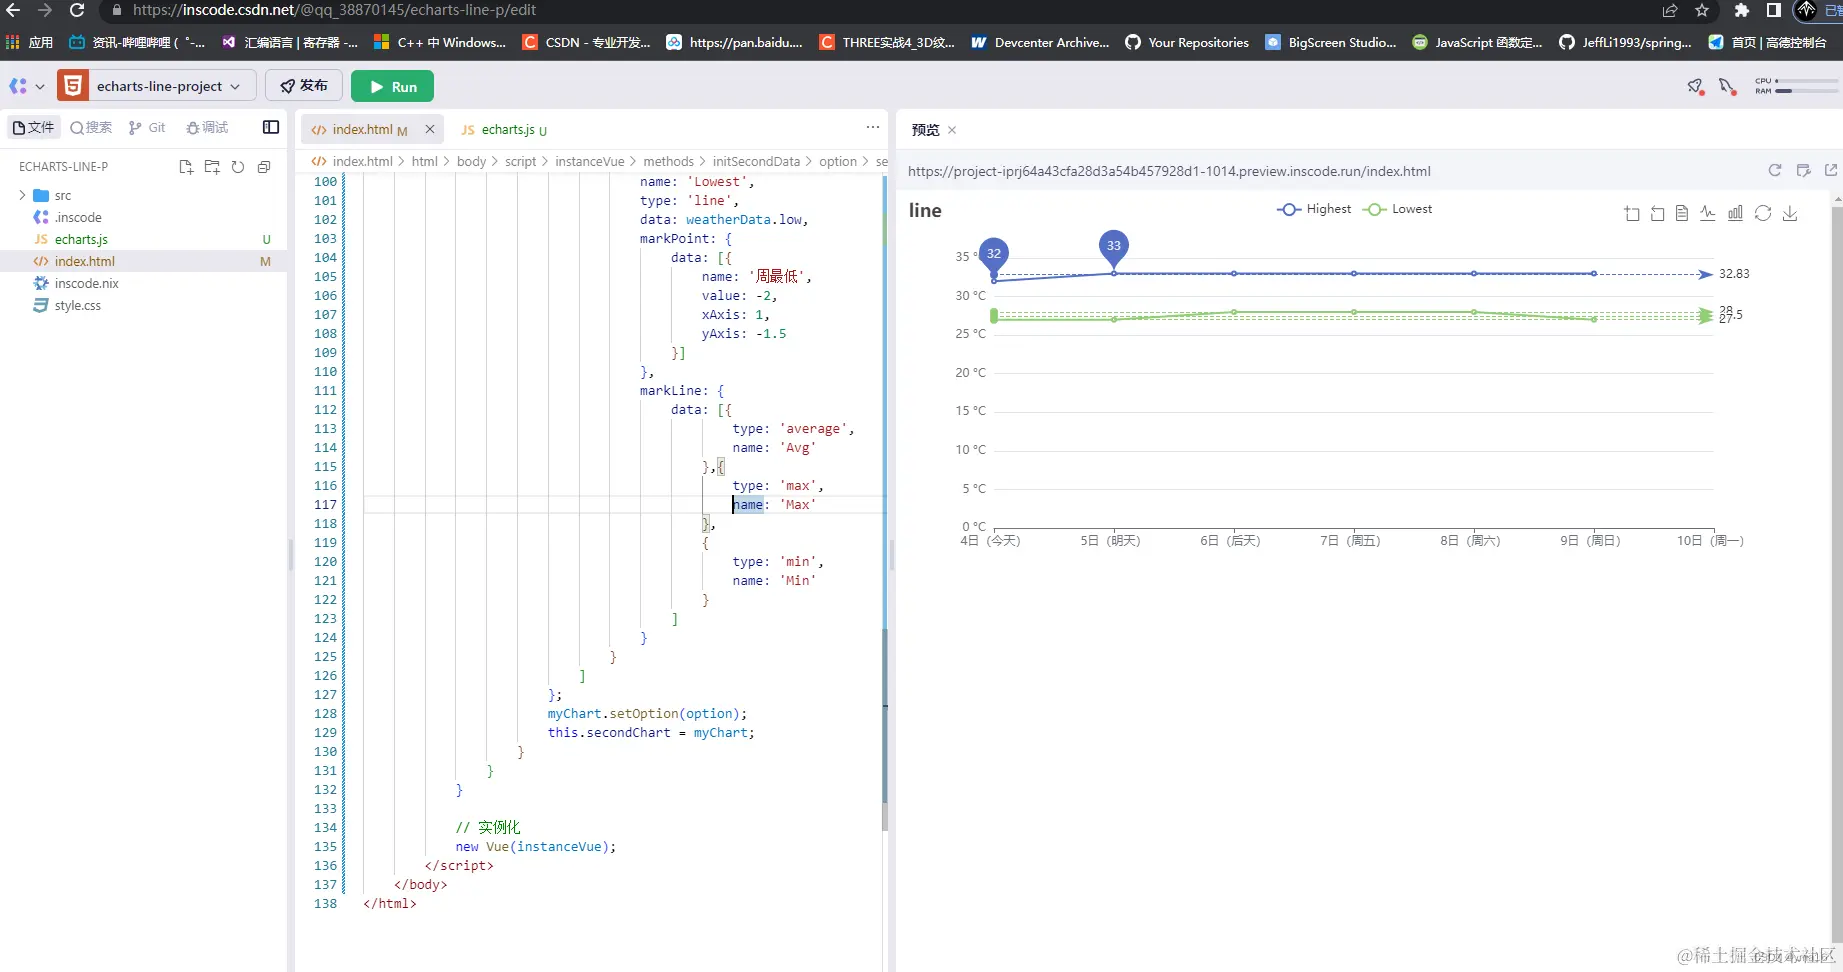Screen dimensions: 1843x972
Task: Open BigScreen Studio bookmark
Action: pyautogui.click(x=1331, y=42)
